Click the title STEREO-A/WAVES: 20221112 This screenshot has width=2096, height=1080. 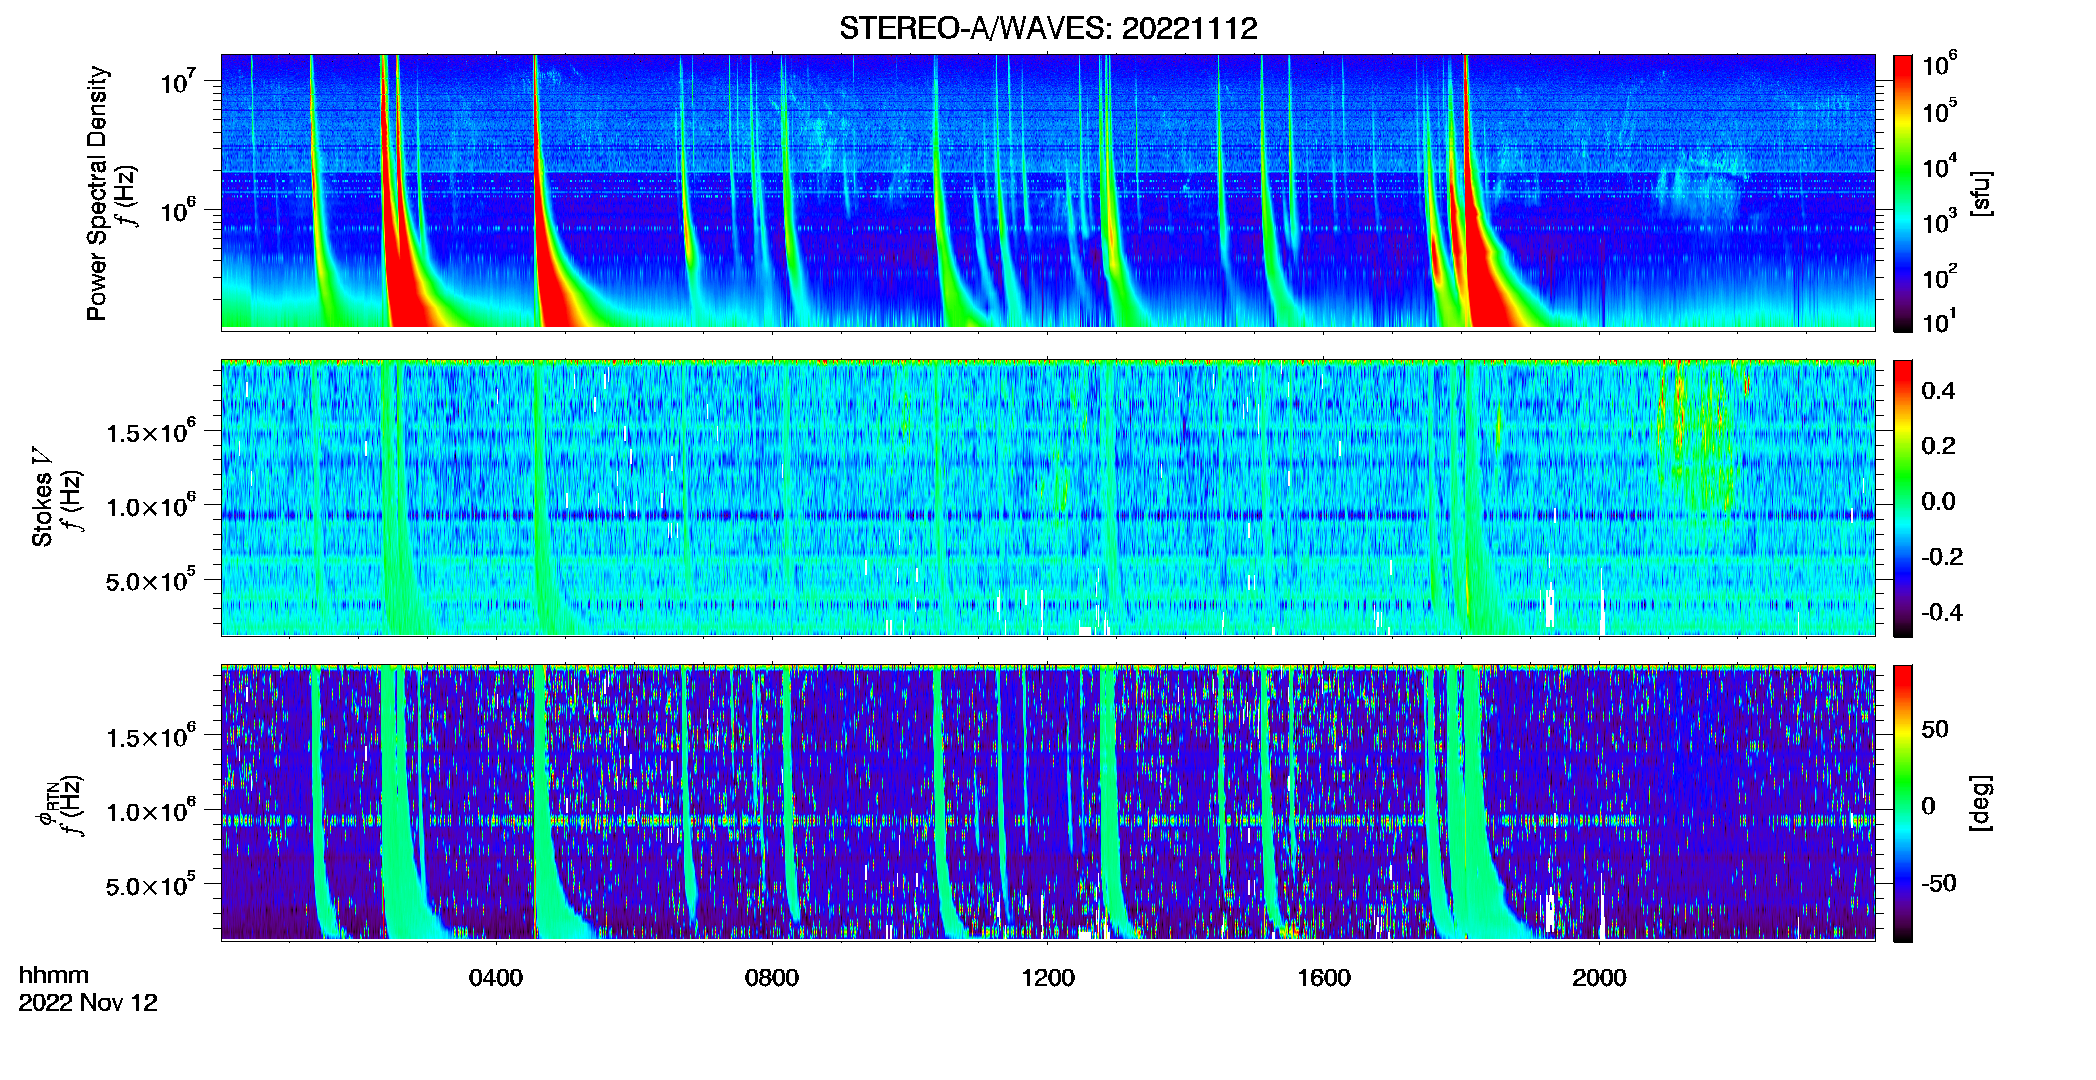pos(1048,28)
